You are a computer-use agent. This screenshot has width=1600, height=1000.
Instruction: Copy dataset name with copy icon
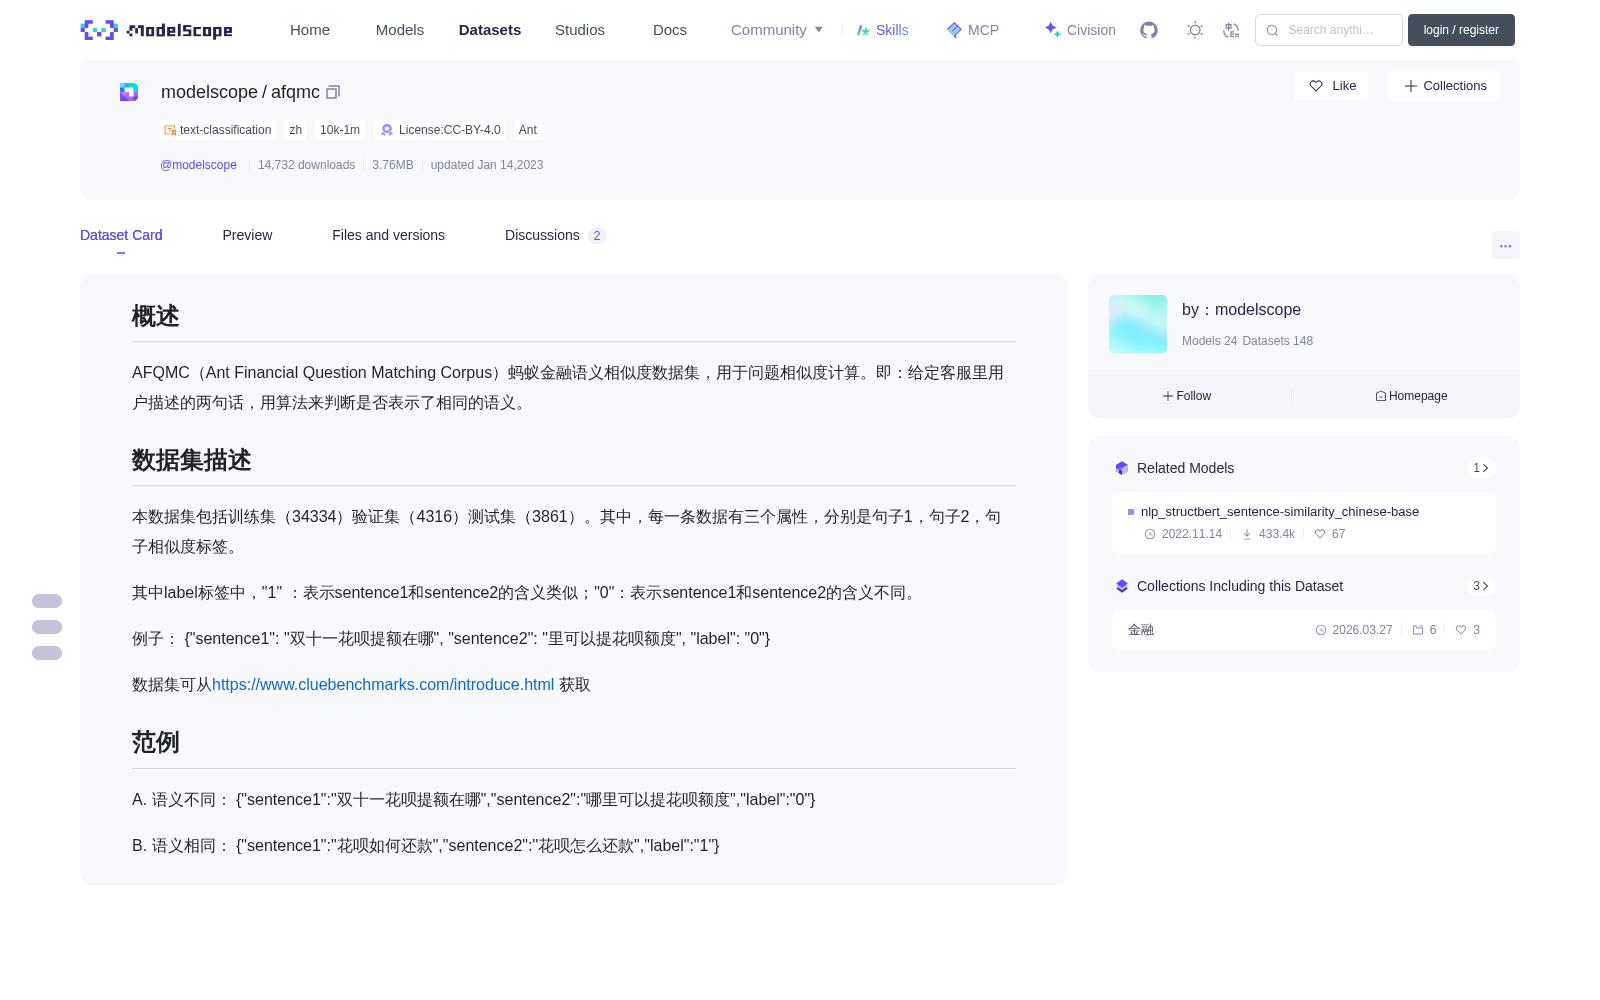[x=333, y=92]
